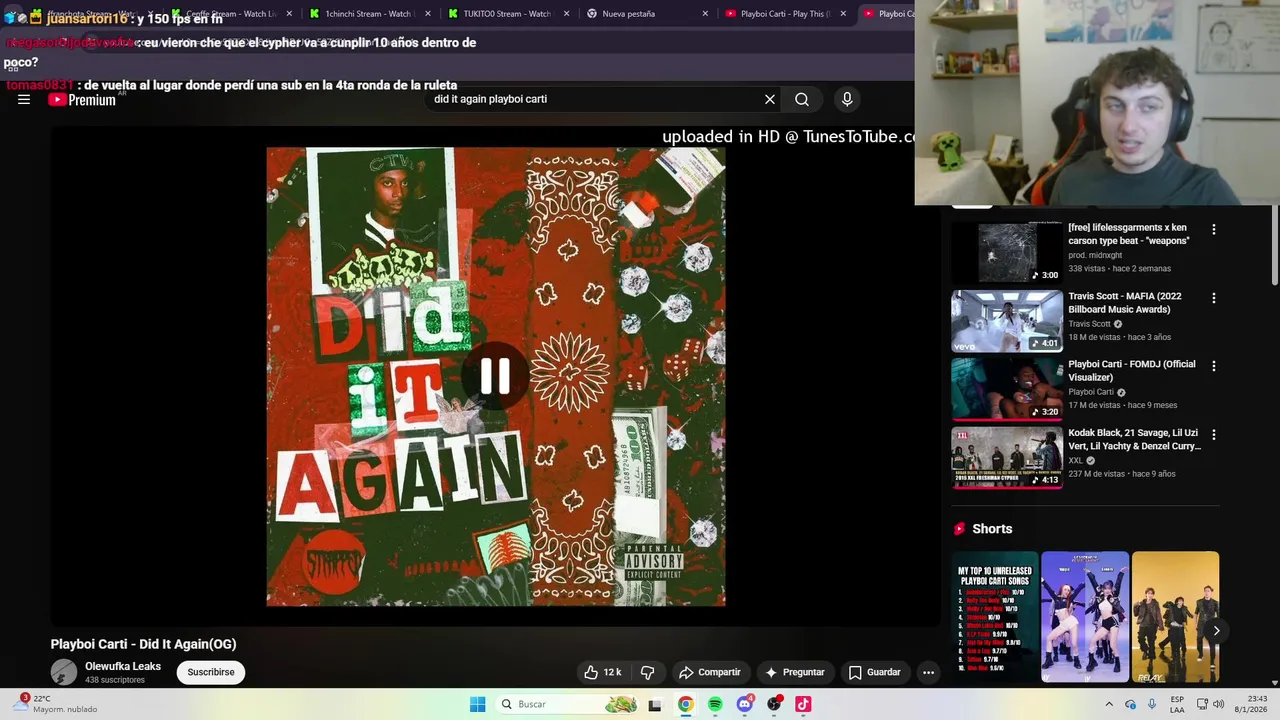1280x720 pixels.
Task: Open the Olewufka Leaks channel name link
Action: [x=123, y=666]
